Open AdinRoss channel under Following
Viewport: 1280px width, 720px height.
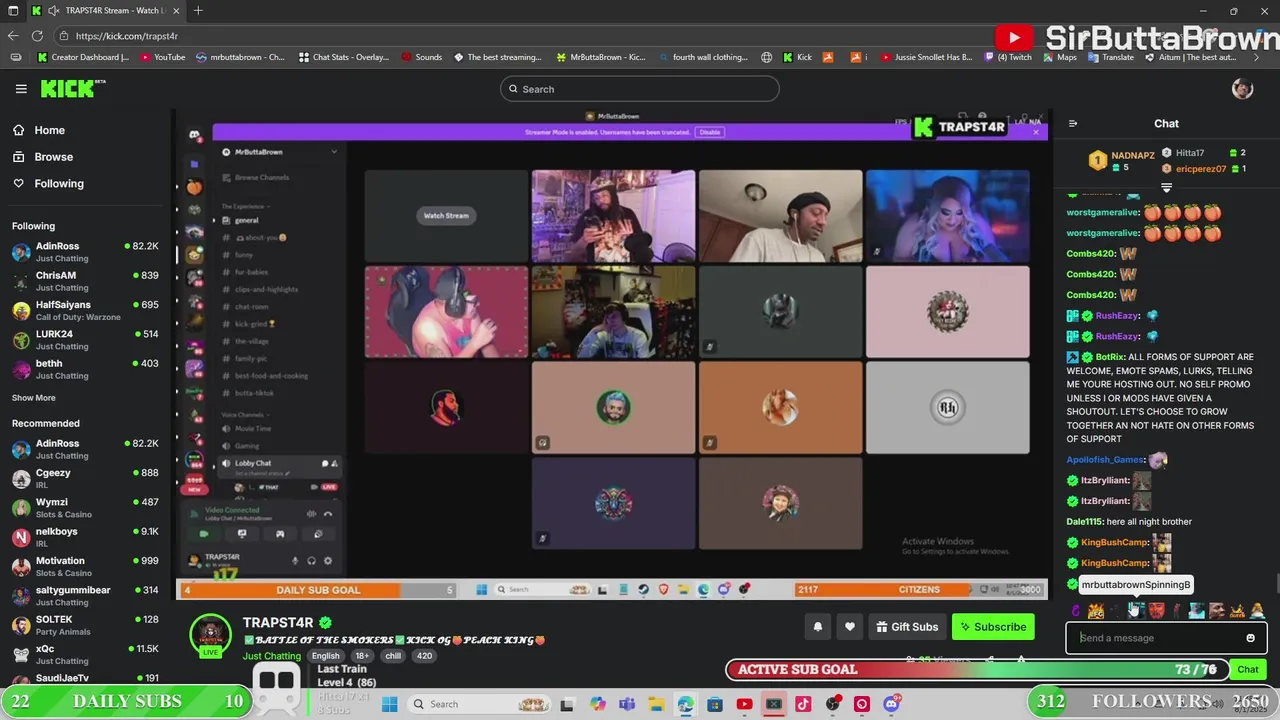click(85, 252)
